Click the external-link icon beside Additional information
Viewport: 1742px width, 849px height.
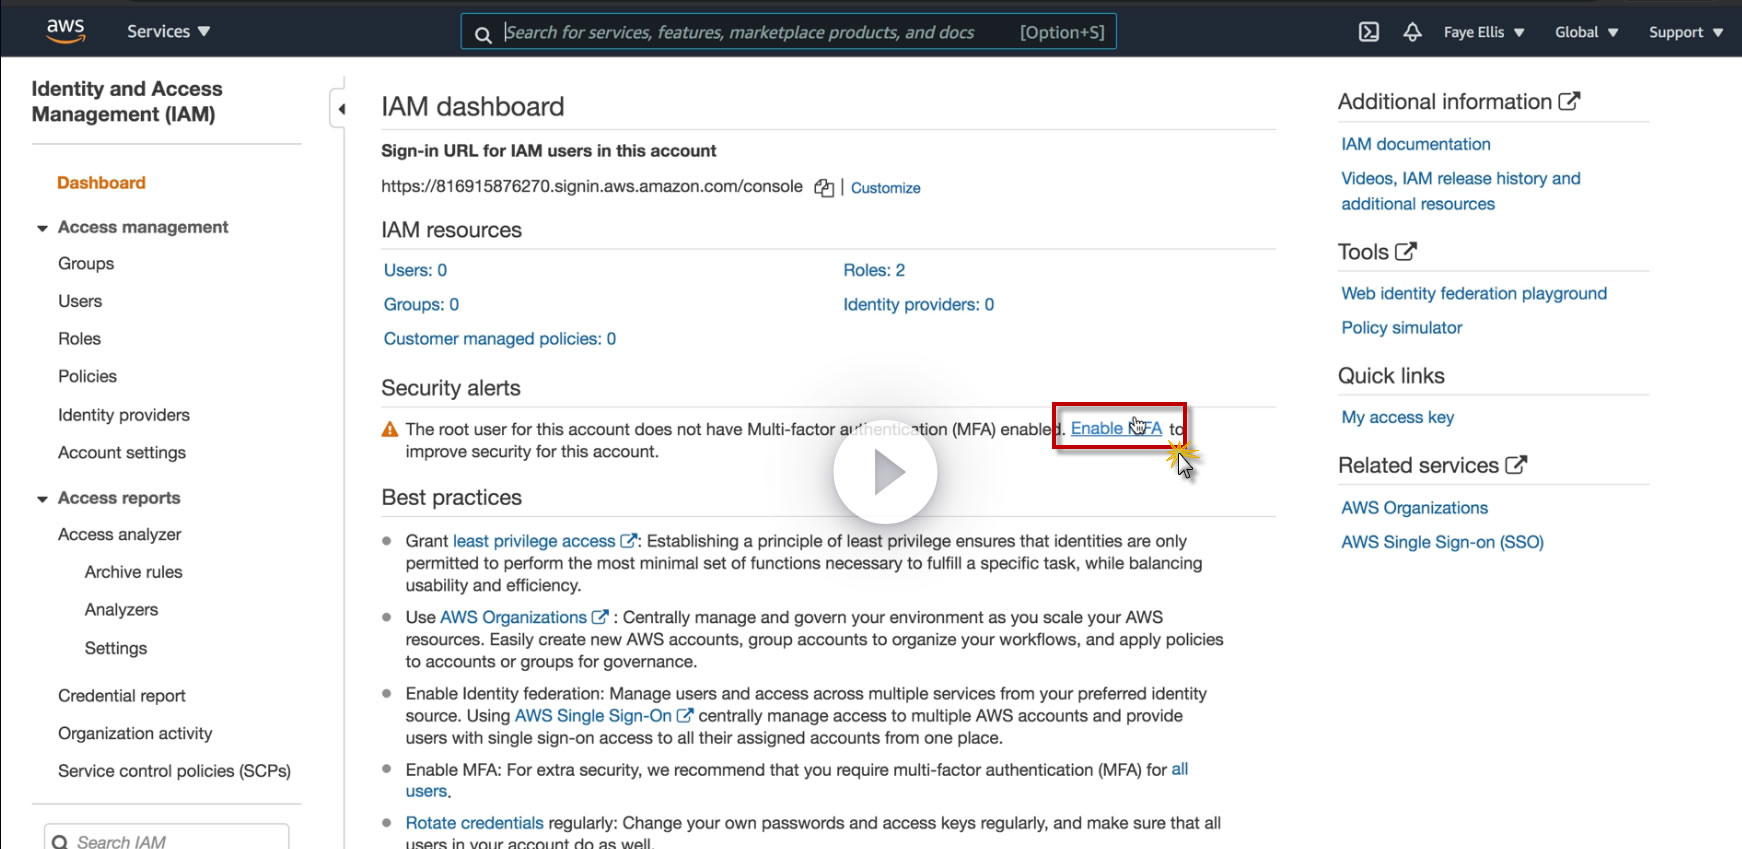pos(1570,101)
